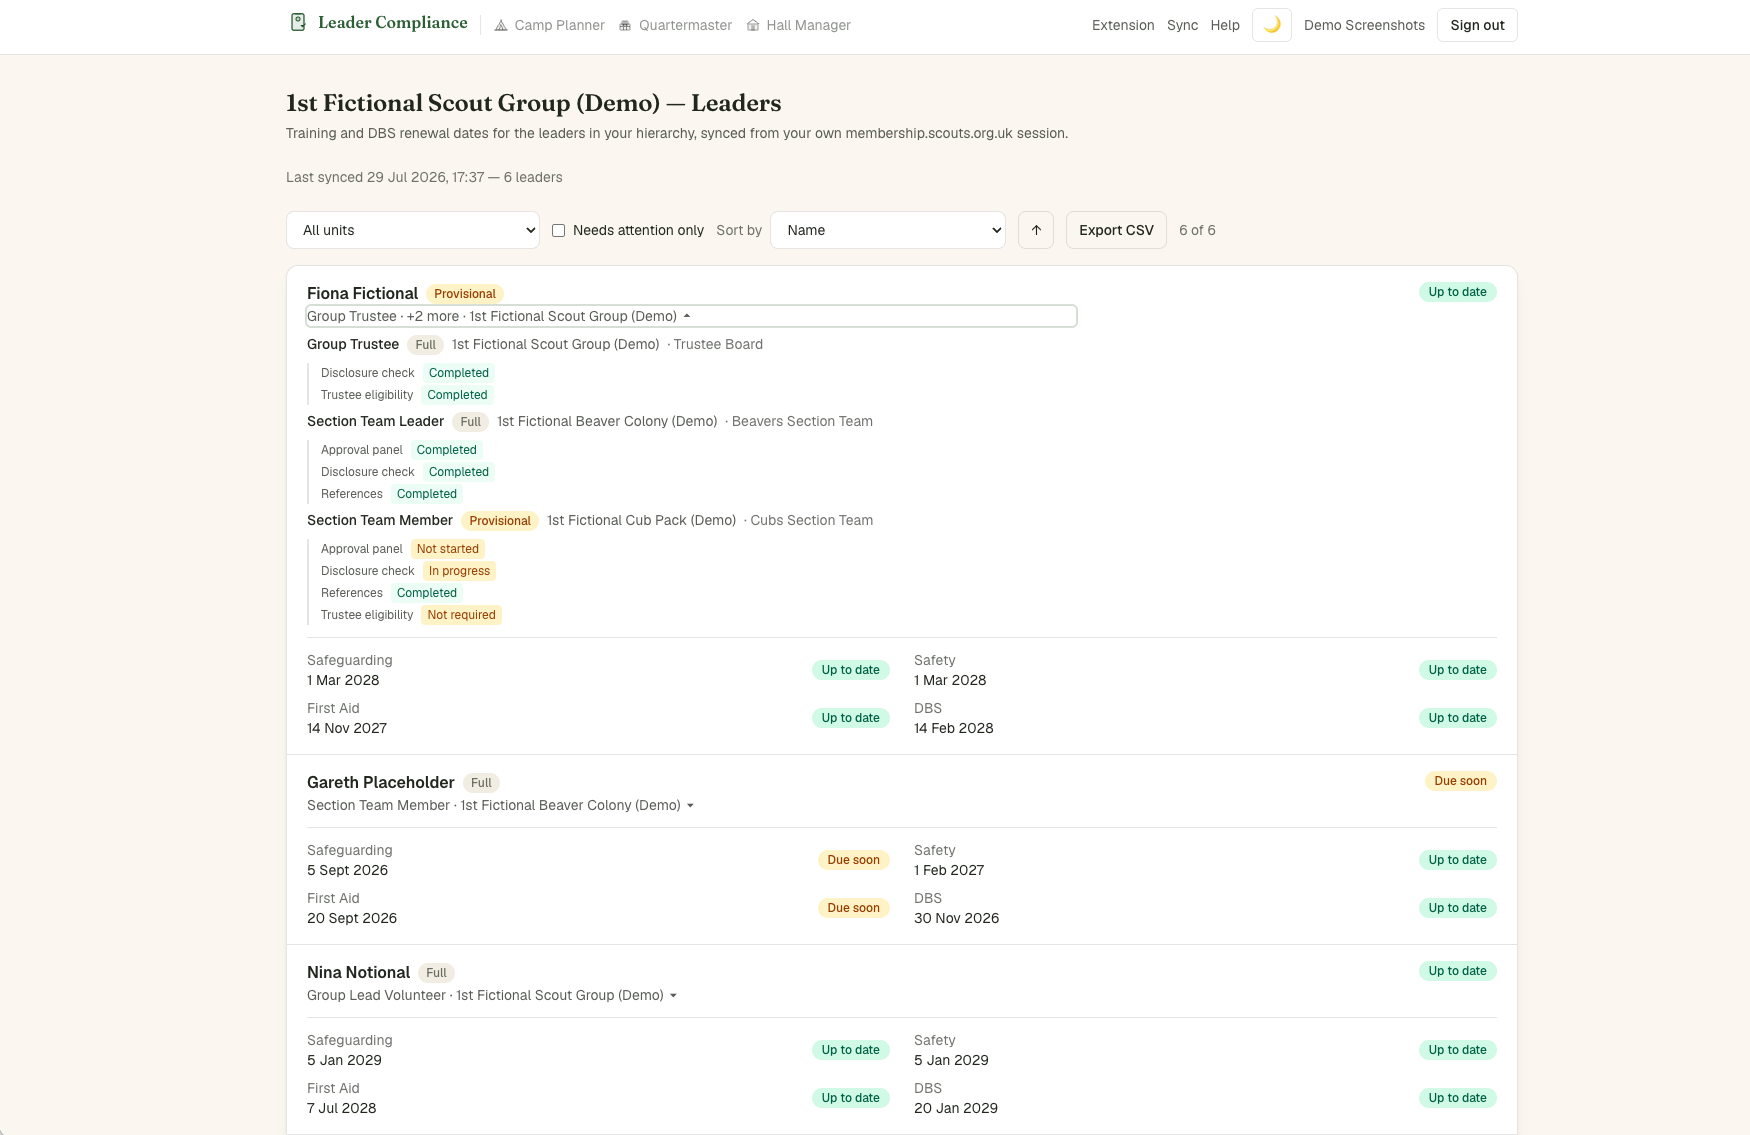This screenshot has height=1135, width=1750.
Task: Click Gareth's Safeguarding date 5 Sept 2026
Action: pyautogui.click(x=347, y=870)
